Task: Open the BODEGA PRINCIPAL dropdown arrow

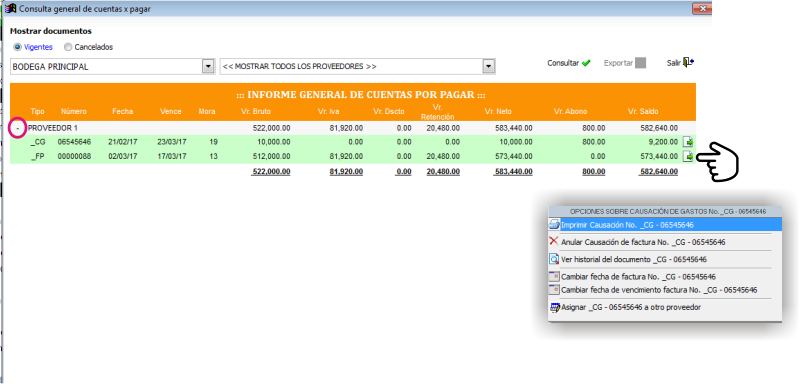Action: pyautogui.click(x=208, y=66)
